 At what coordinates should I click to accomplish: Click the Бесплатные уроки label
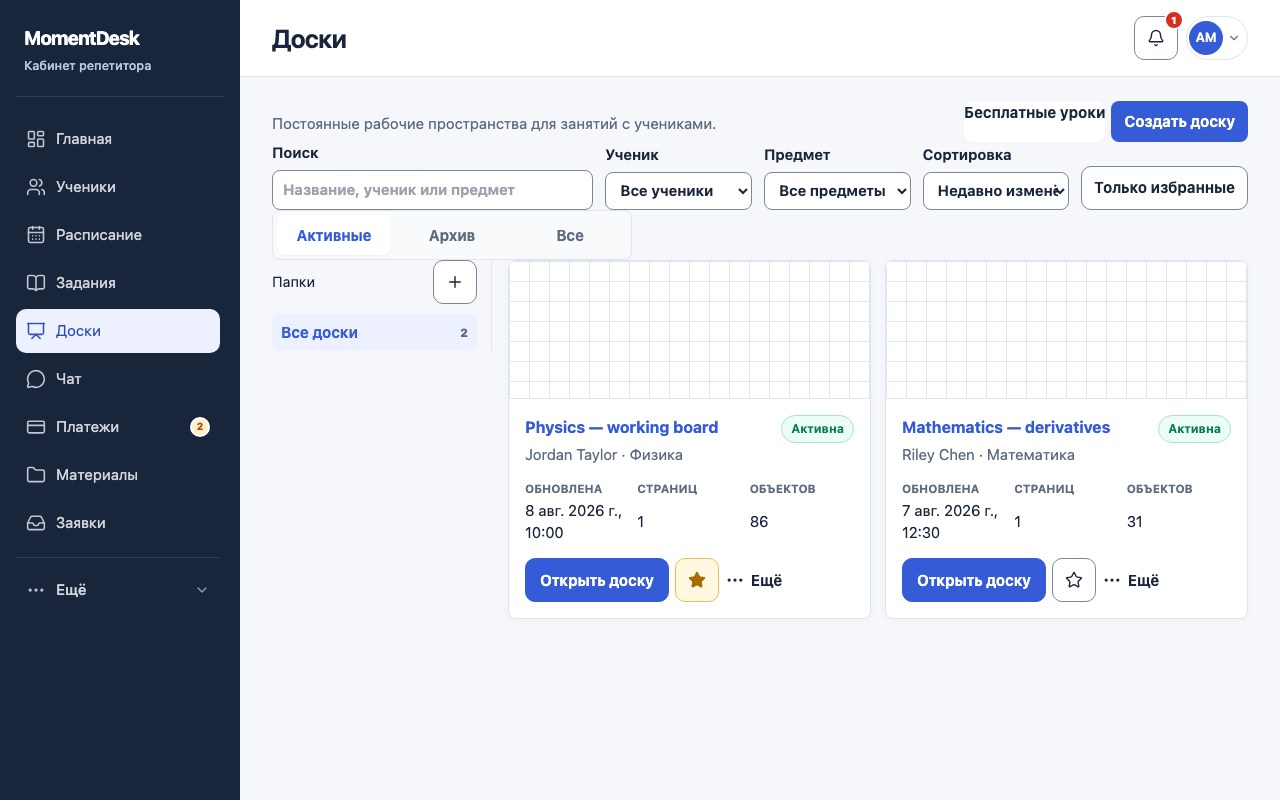pos(1035,113)
